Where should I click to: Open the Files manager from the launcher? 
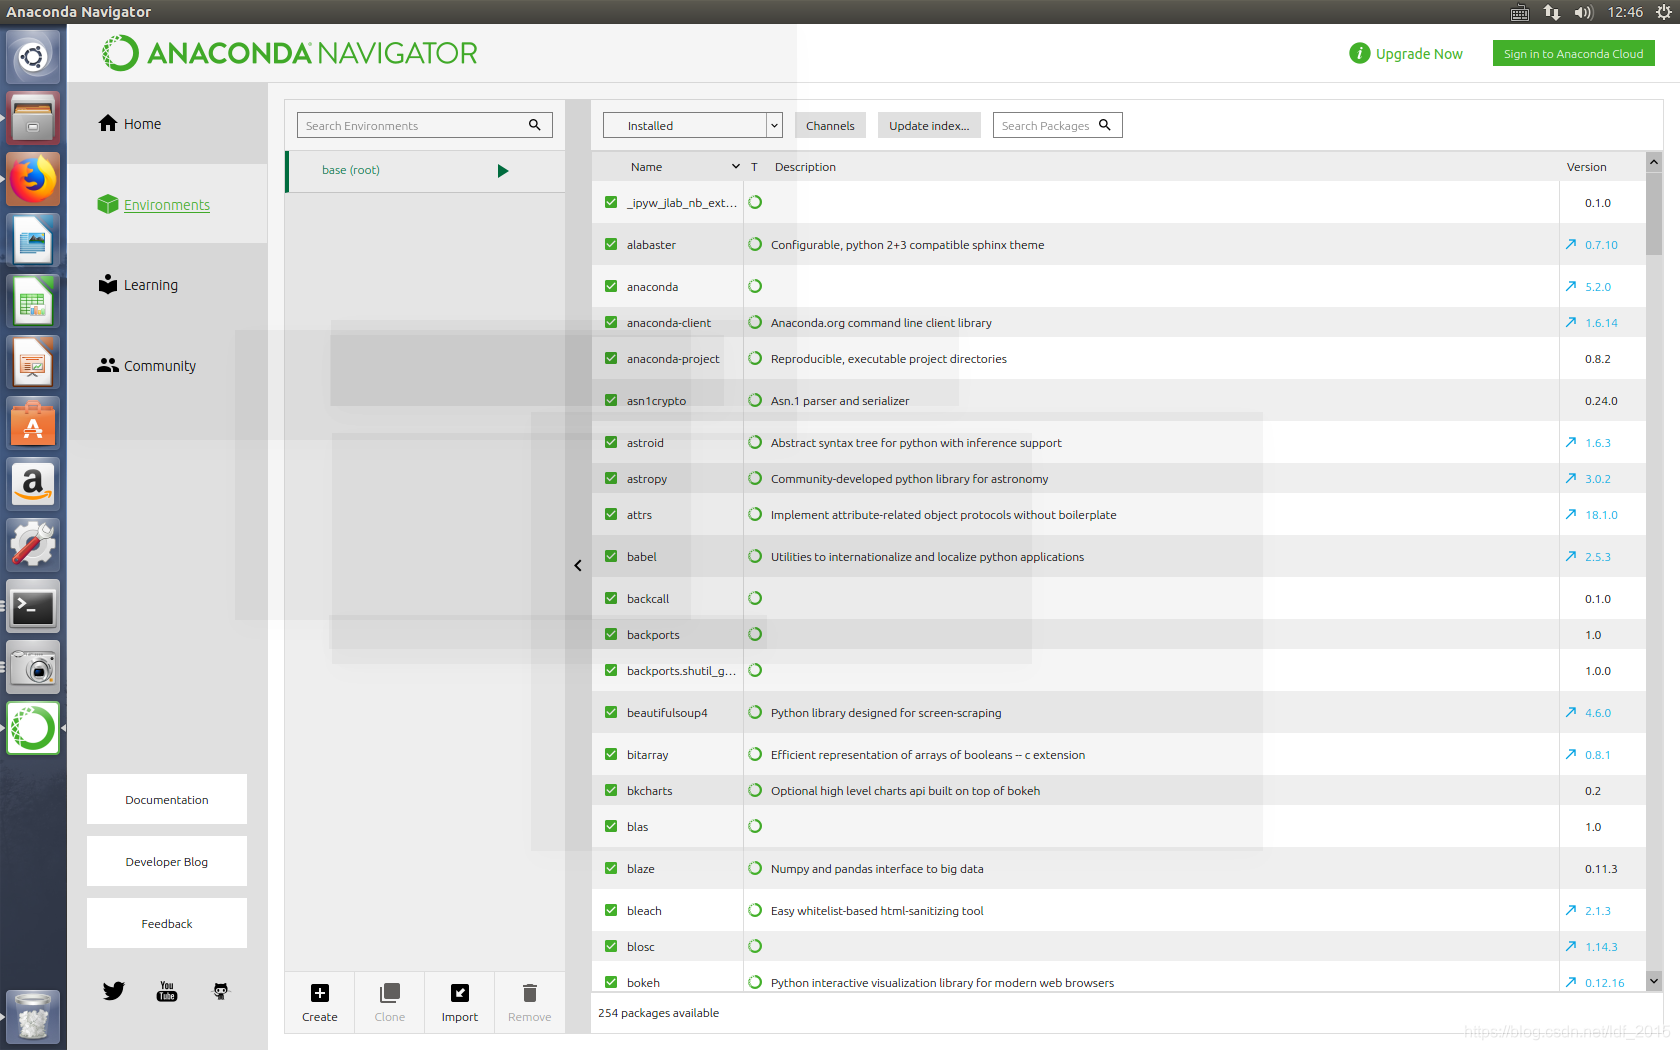pos(33,119)
